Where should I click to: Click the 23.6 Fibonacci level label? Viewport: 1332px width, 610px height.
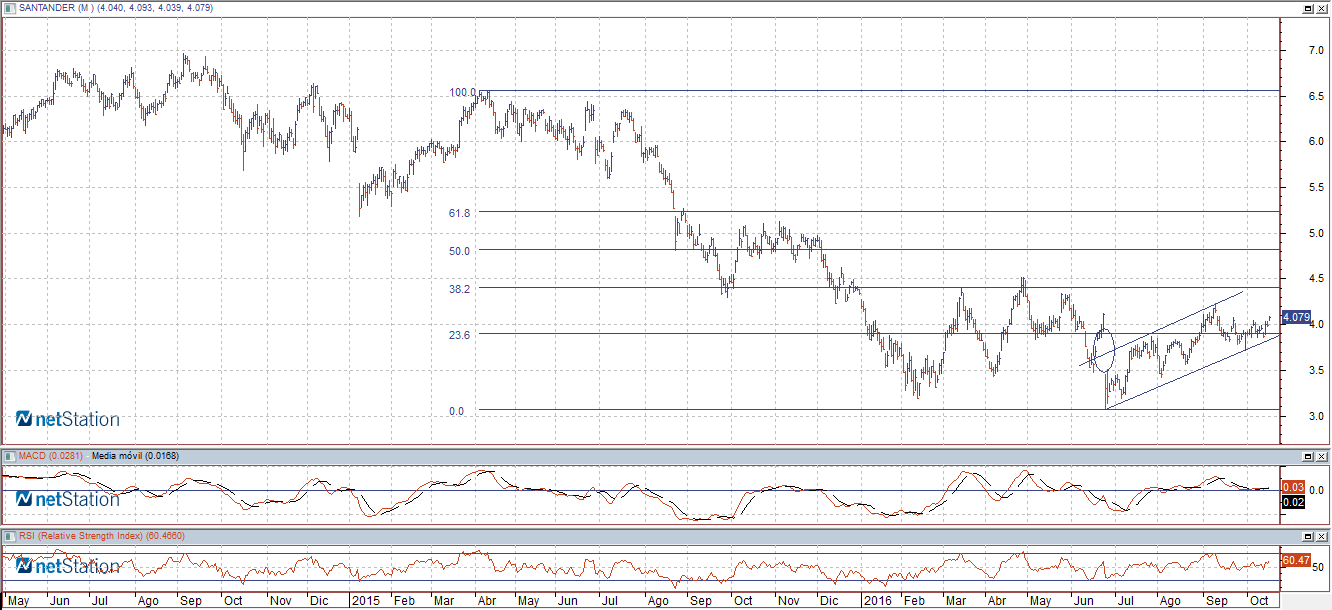point(460,335)
